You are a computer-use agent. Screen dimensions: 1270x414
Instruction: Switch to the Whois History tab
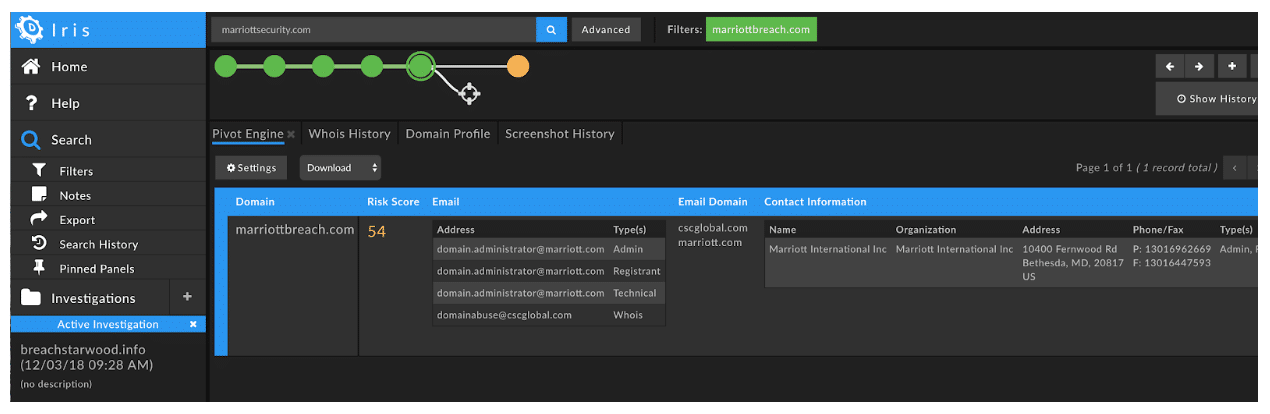click(x=349, y=134)
